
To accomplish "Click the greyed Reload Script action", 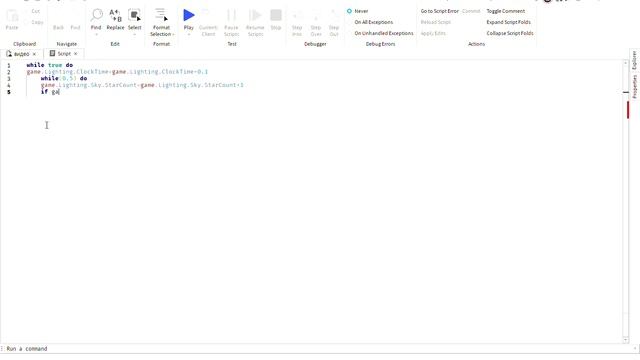I will (x=436, y=22).
